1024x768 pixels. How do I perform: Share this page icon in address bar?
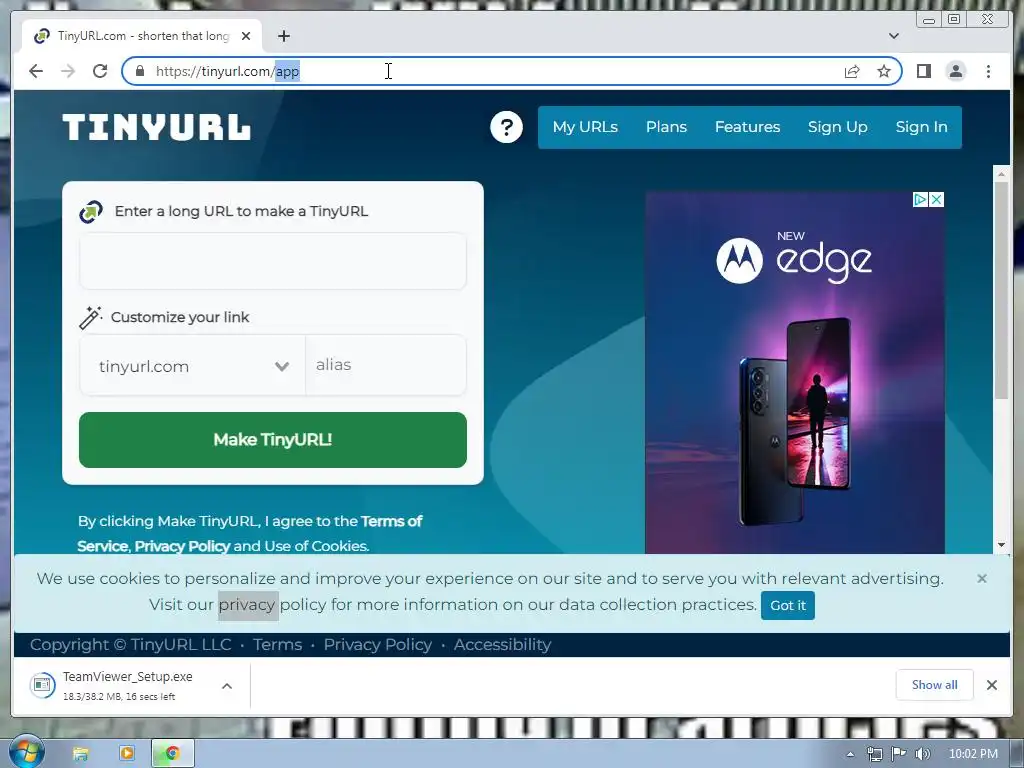point(852,71)
